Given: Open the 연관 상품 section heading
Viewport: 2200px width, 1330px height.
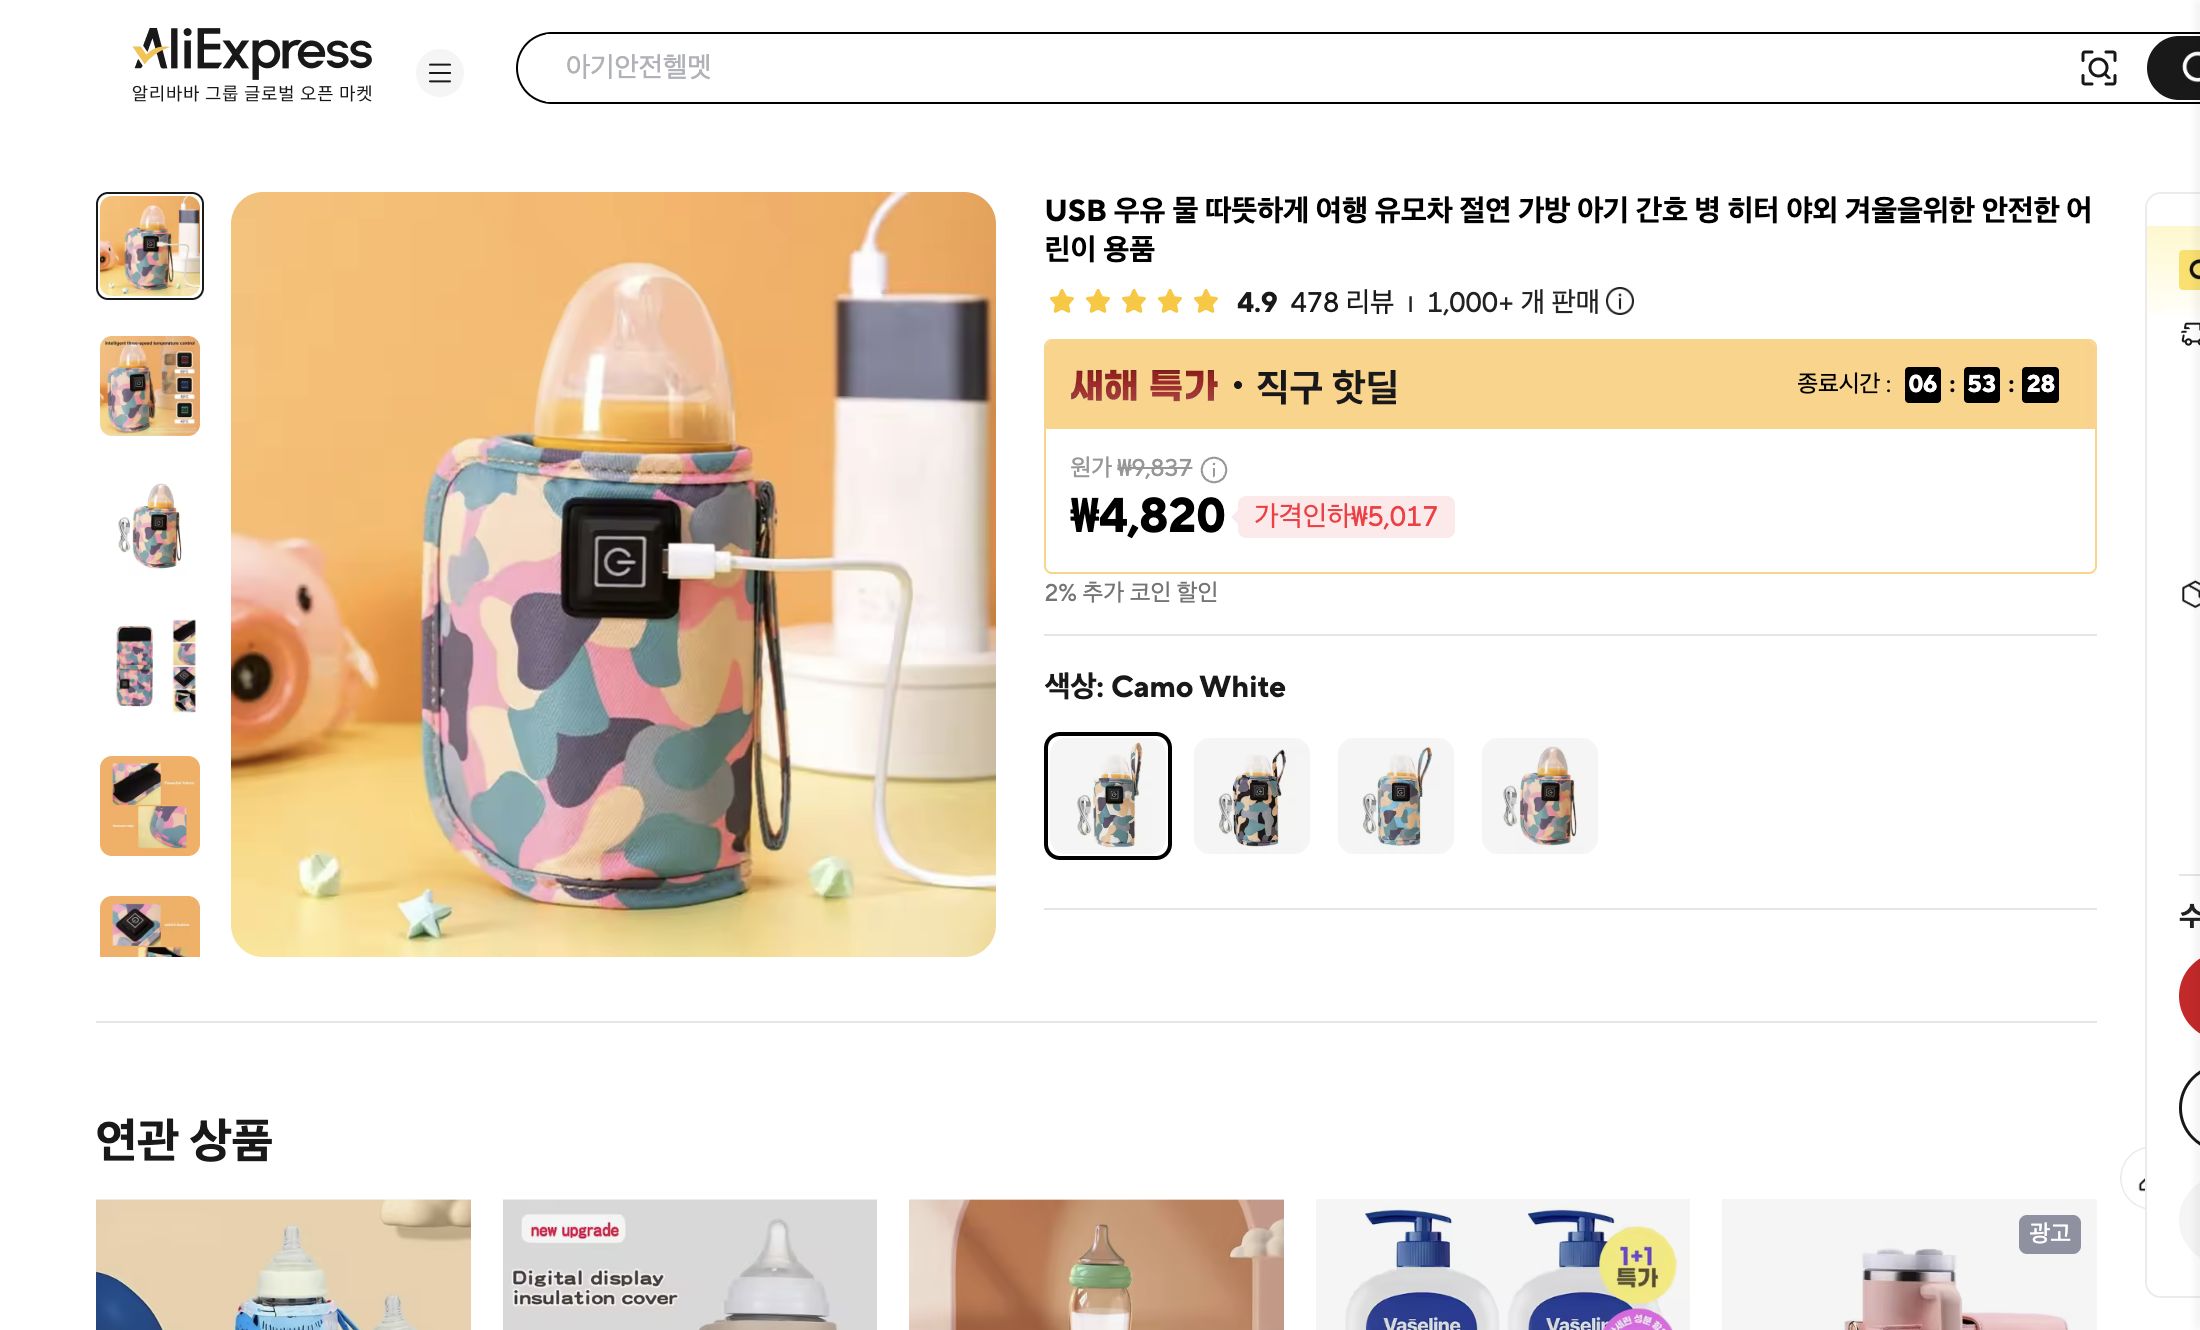Looking at the screenshot, I should pos(183,1142).
